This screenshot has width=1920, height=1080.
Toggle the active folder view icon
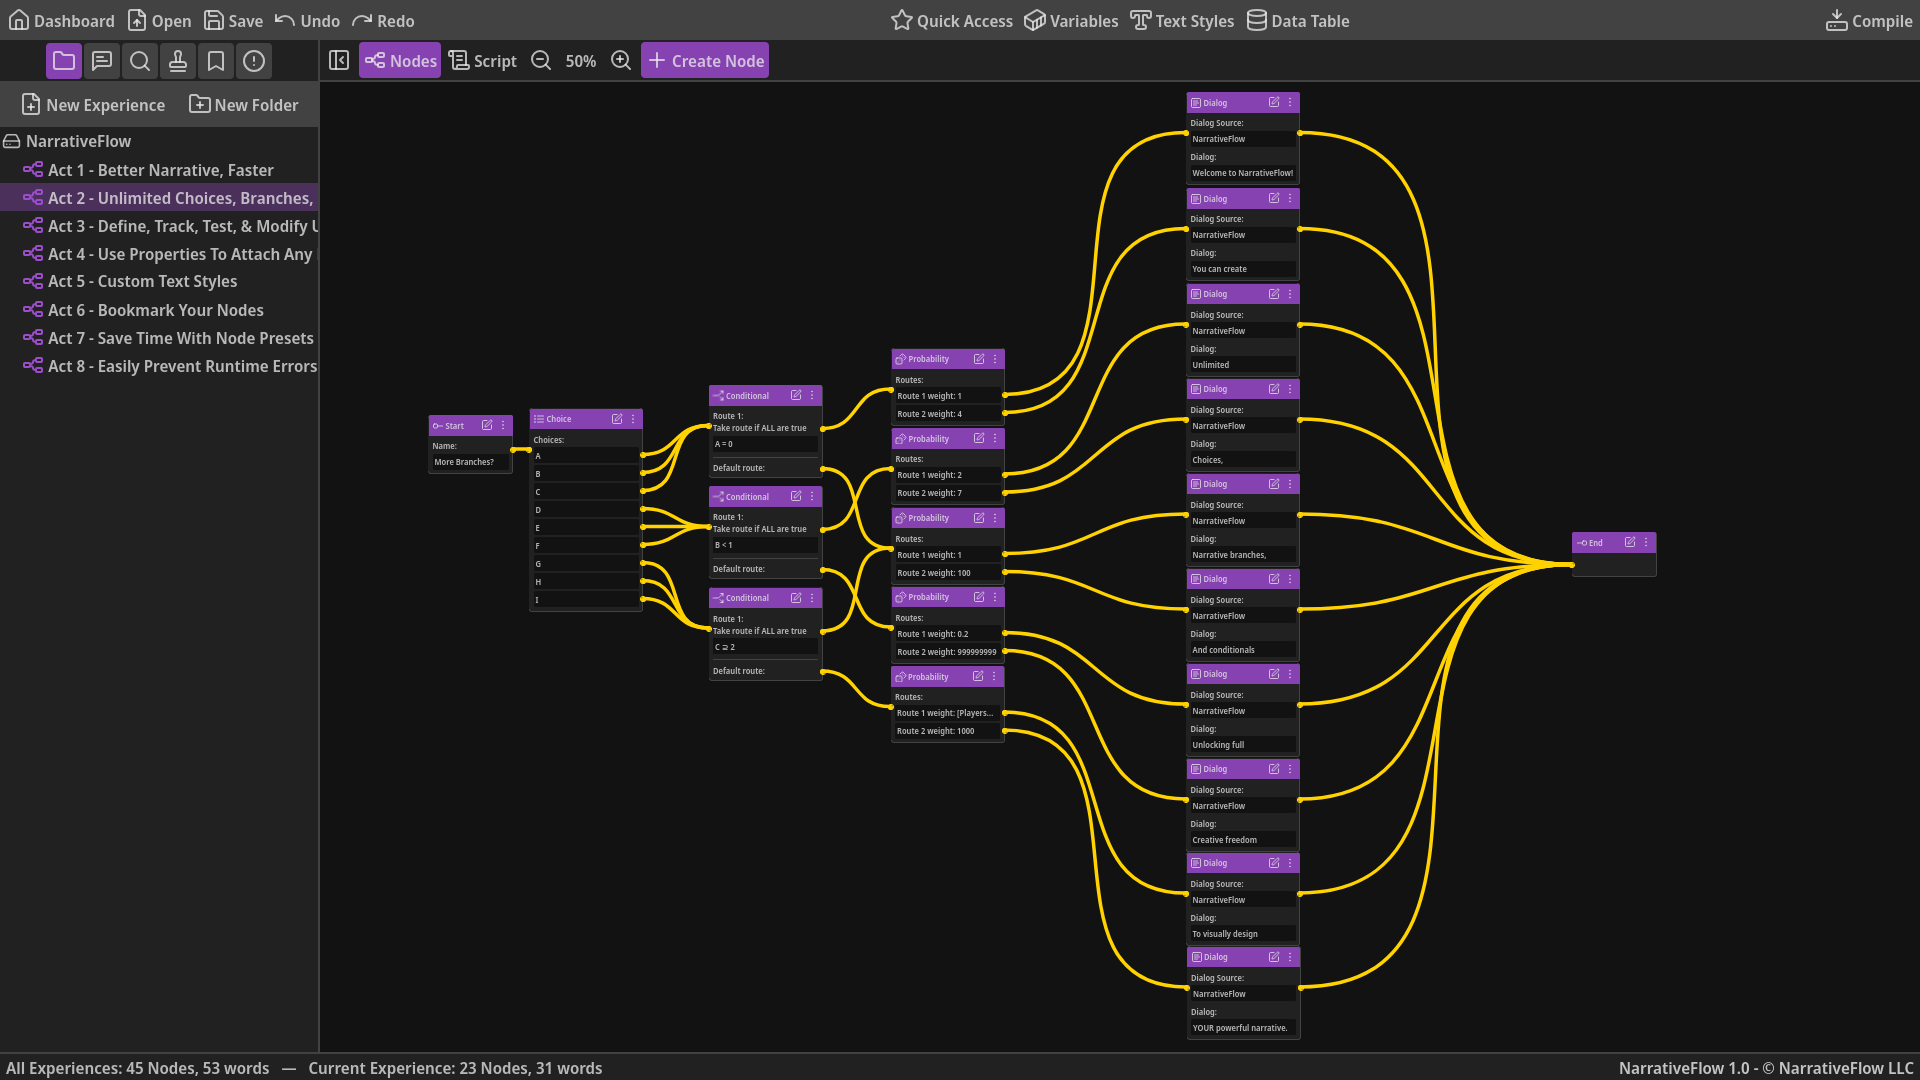coord(64,61)
